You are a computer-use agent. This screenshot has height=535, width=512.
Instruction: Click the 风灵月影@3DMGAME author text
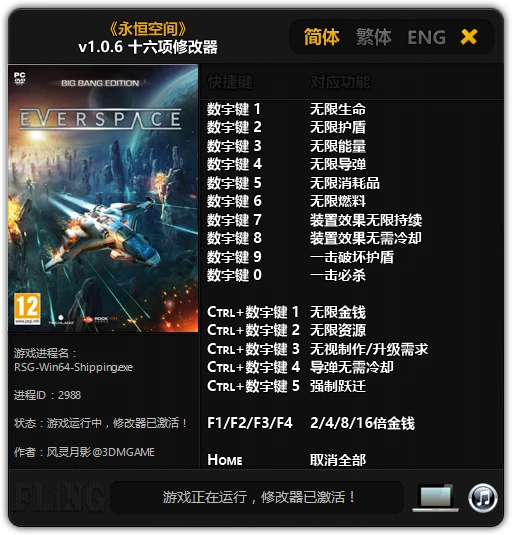100,452
